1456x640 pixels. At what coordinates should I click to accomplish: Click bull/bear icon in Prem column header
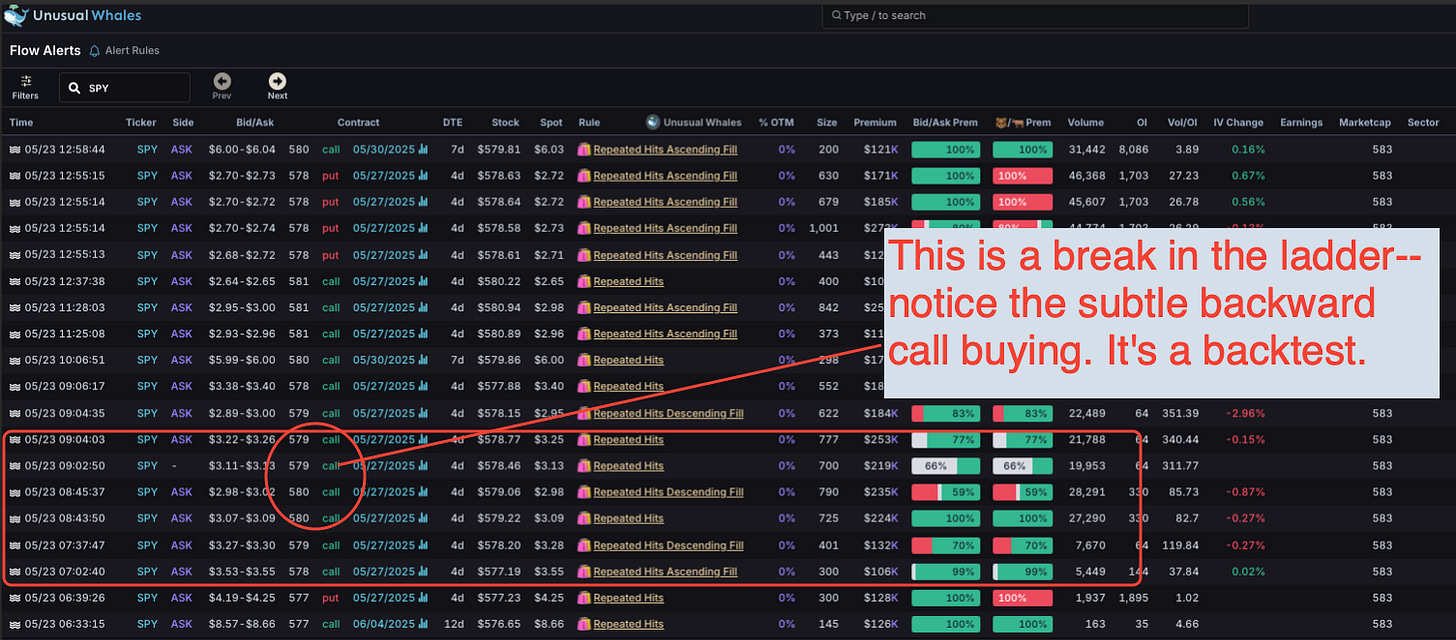pyautogui.click(x=1009, y=122)
